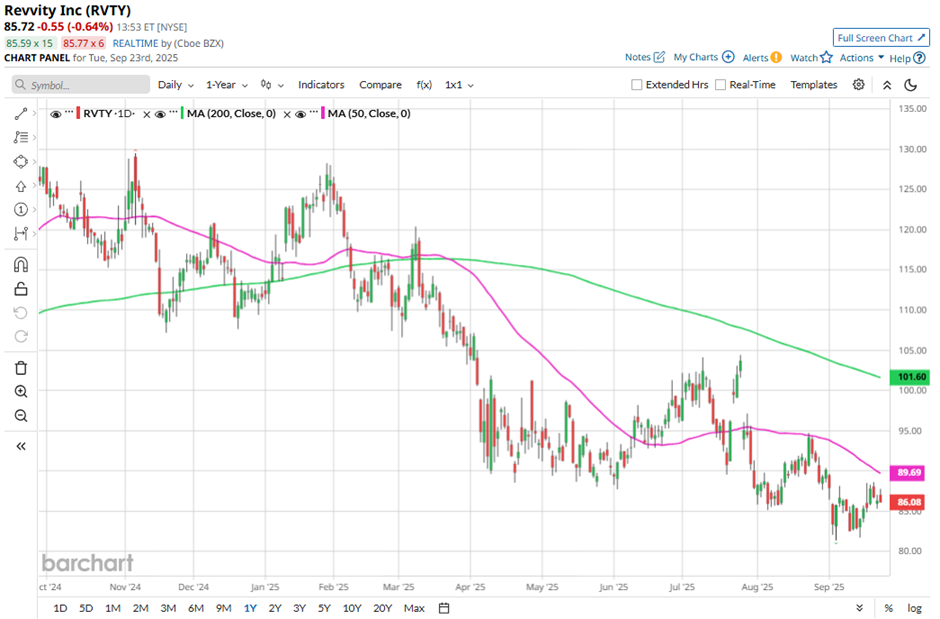Viewport: 940px width, 619px height.
Task: Toggle percent scale on price axis
Action: (888, 608)
